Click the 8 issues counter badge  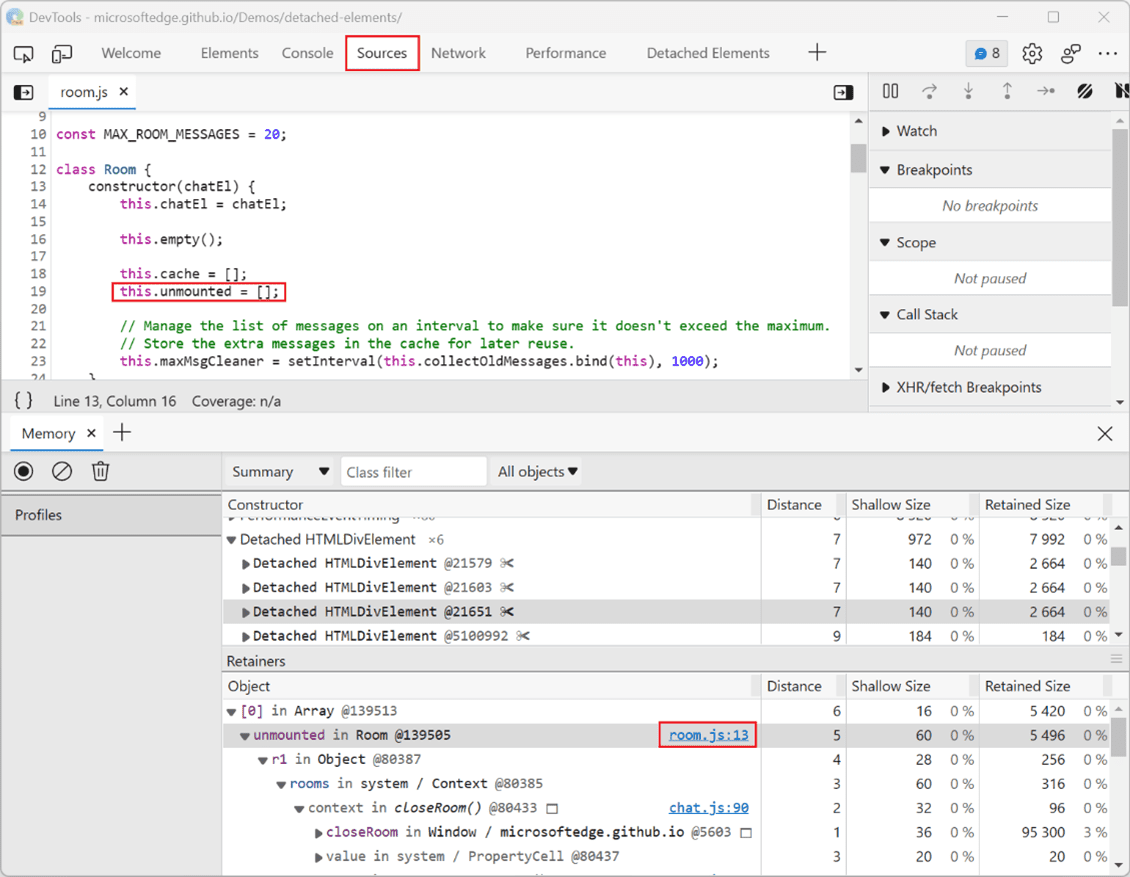tap(987, 53)
